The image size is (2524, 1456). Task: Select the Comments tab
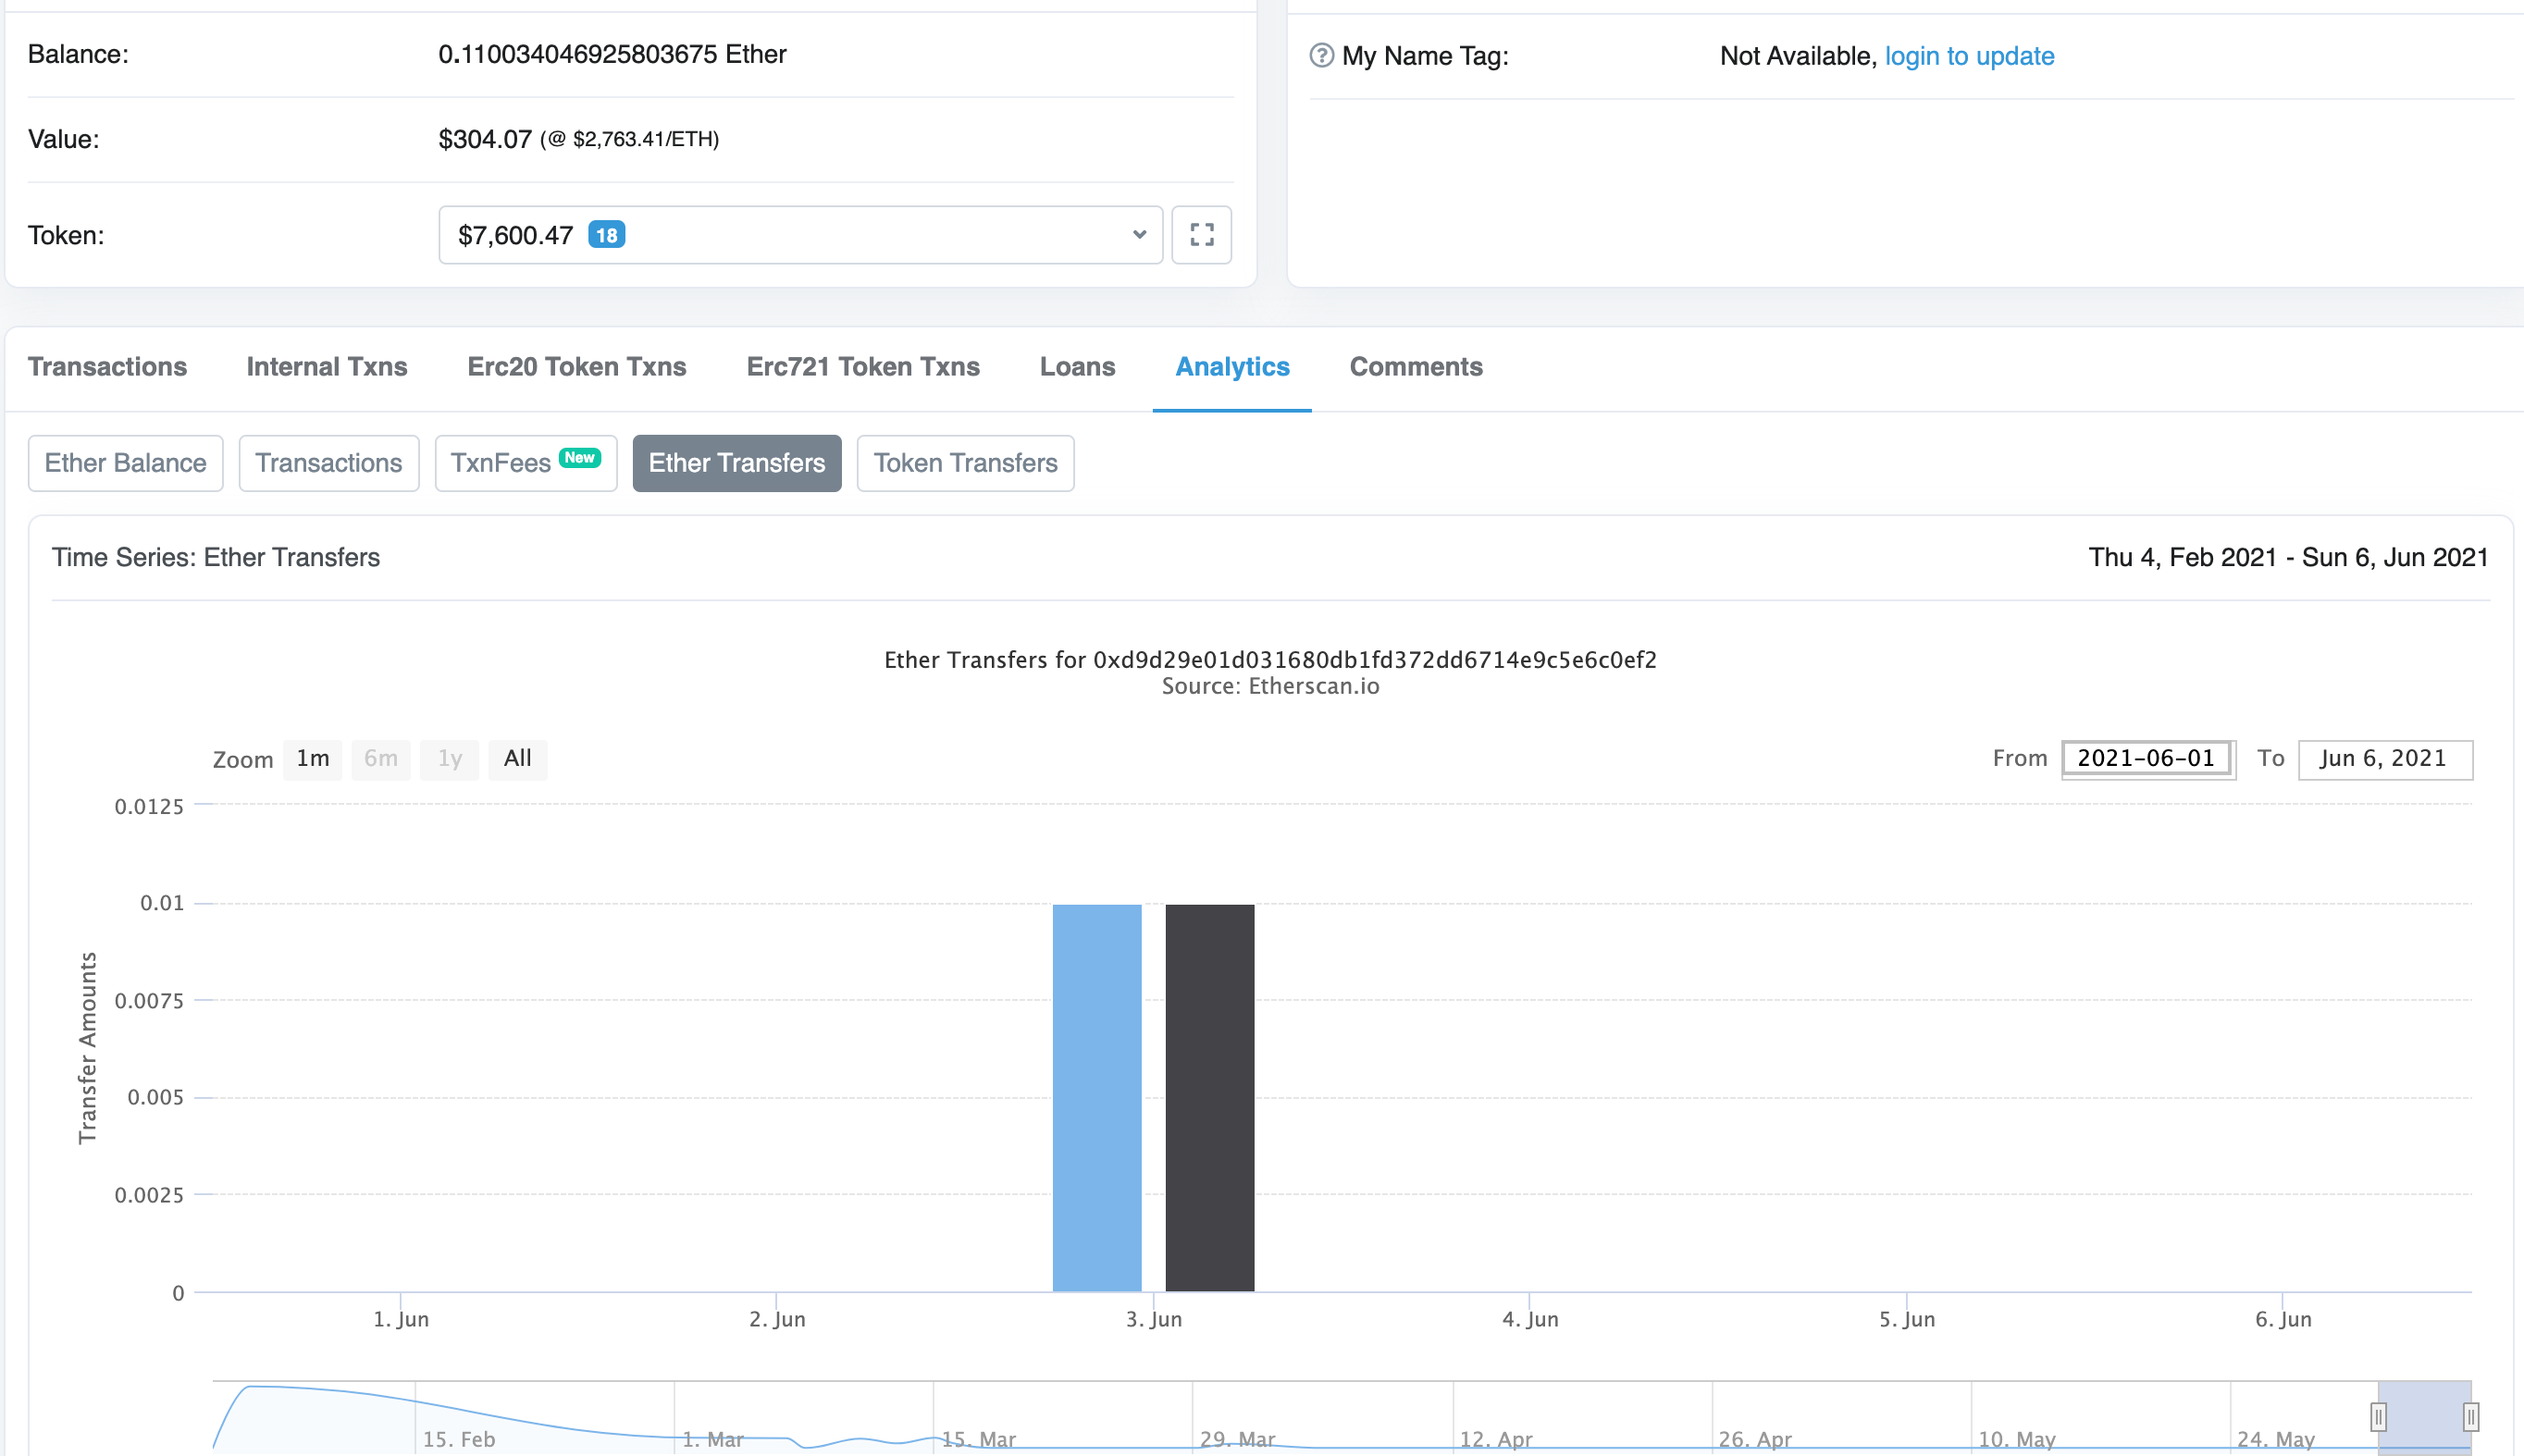click(x=1416, y=367)
